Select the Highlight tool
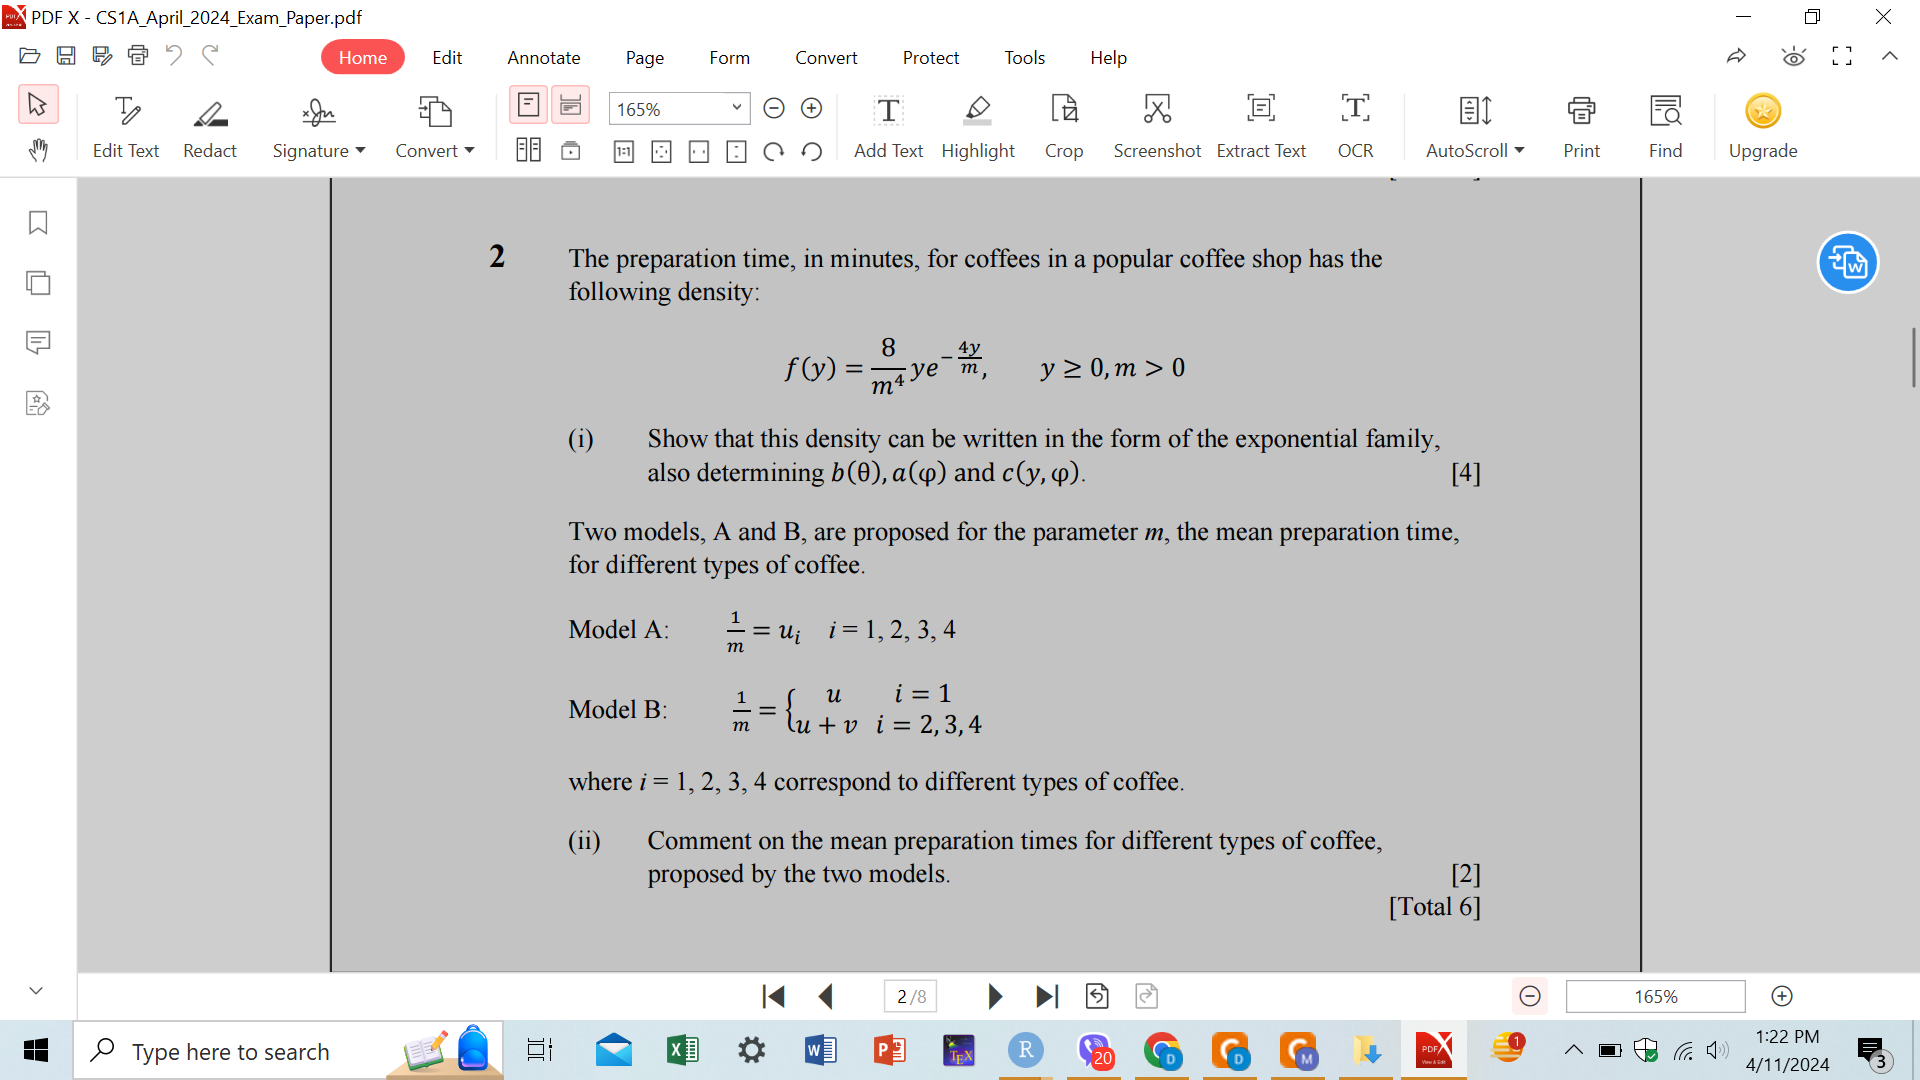Image resolution: width=1920 pixels, height=1080 pixels. point(977,125)
